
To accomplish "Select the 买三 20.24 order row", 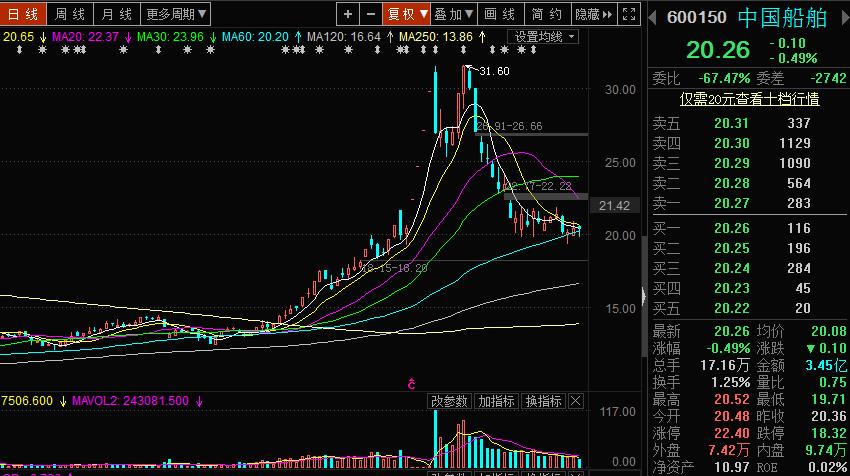I will tap(749, 269).
